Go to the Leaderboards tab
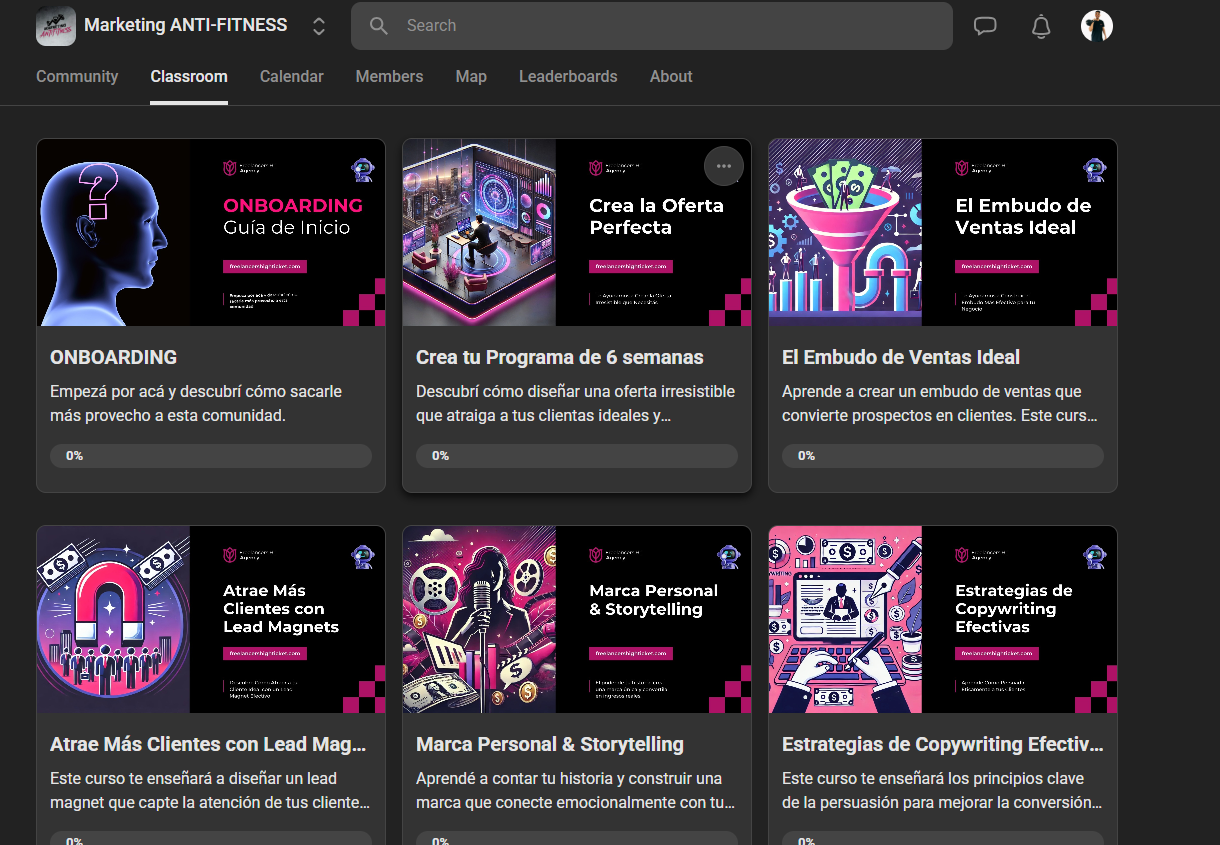This screenshot has width=1220, height=845. (568, 77)
